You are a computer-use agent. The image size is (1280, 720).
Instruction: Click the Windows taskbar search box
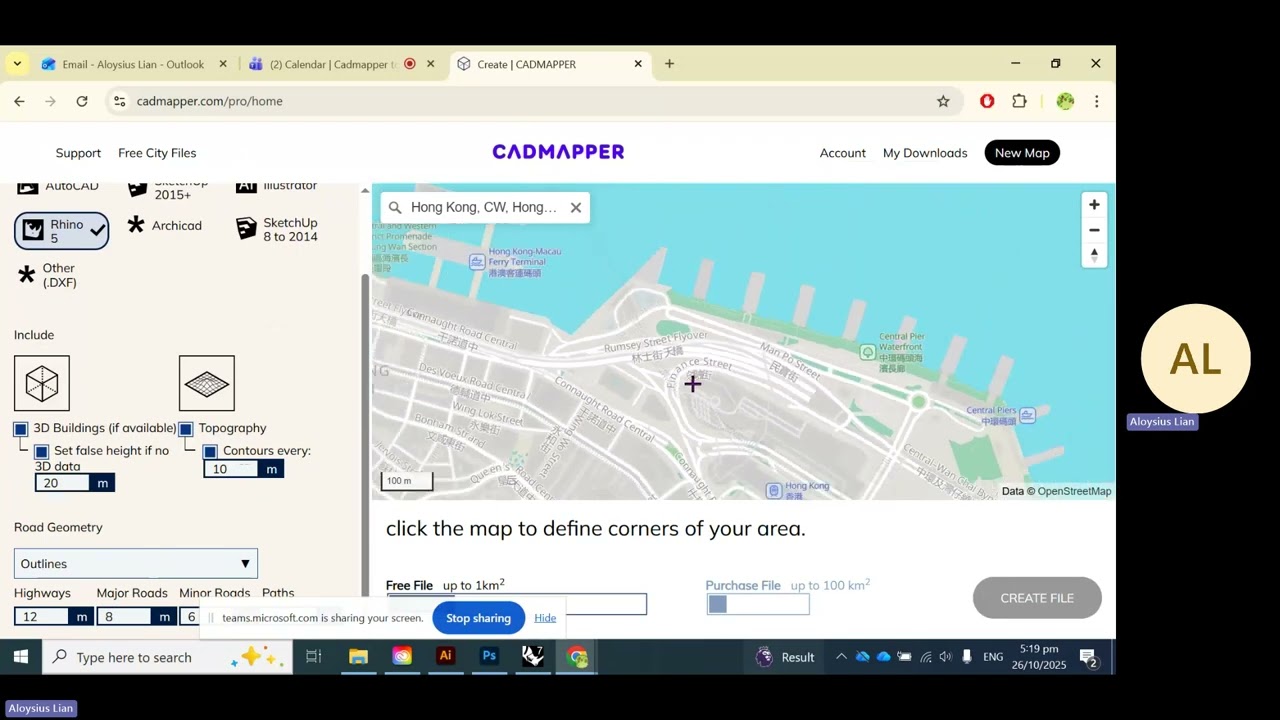point(167,657)
